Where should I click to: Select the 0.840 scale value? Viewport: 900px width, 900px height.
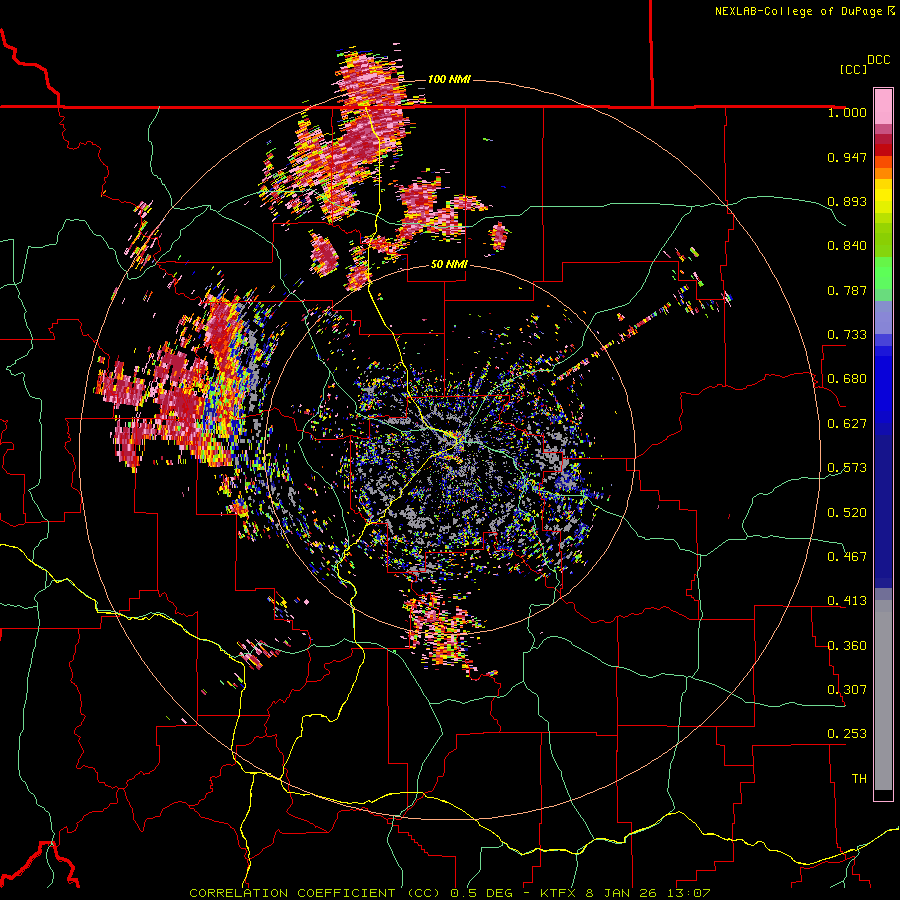pyautogui.click(x=847, y=246)
